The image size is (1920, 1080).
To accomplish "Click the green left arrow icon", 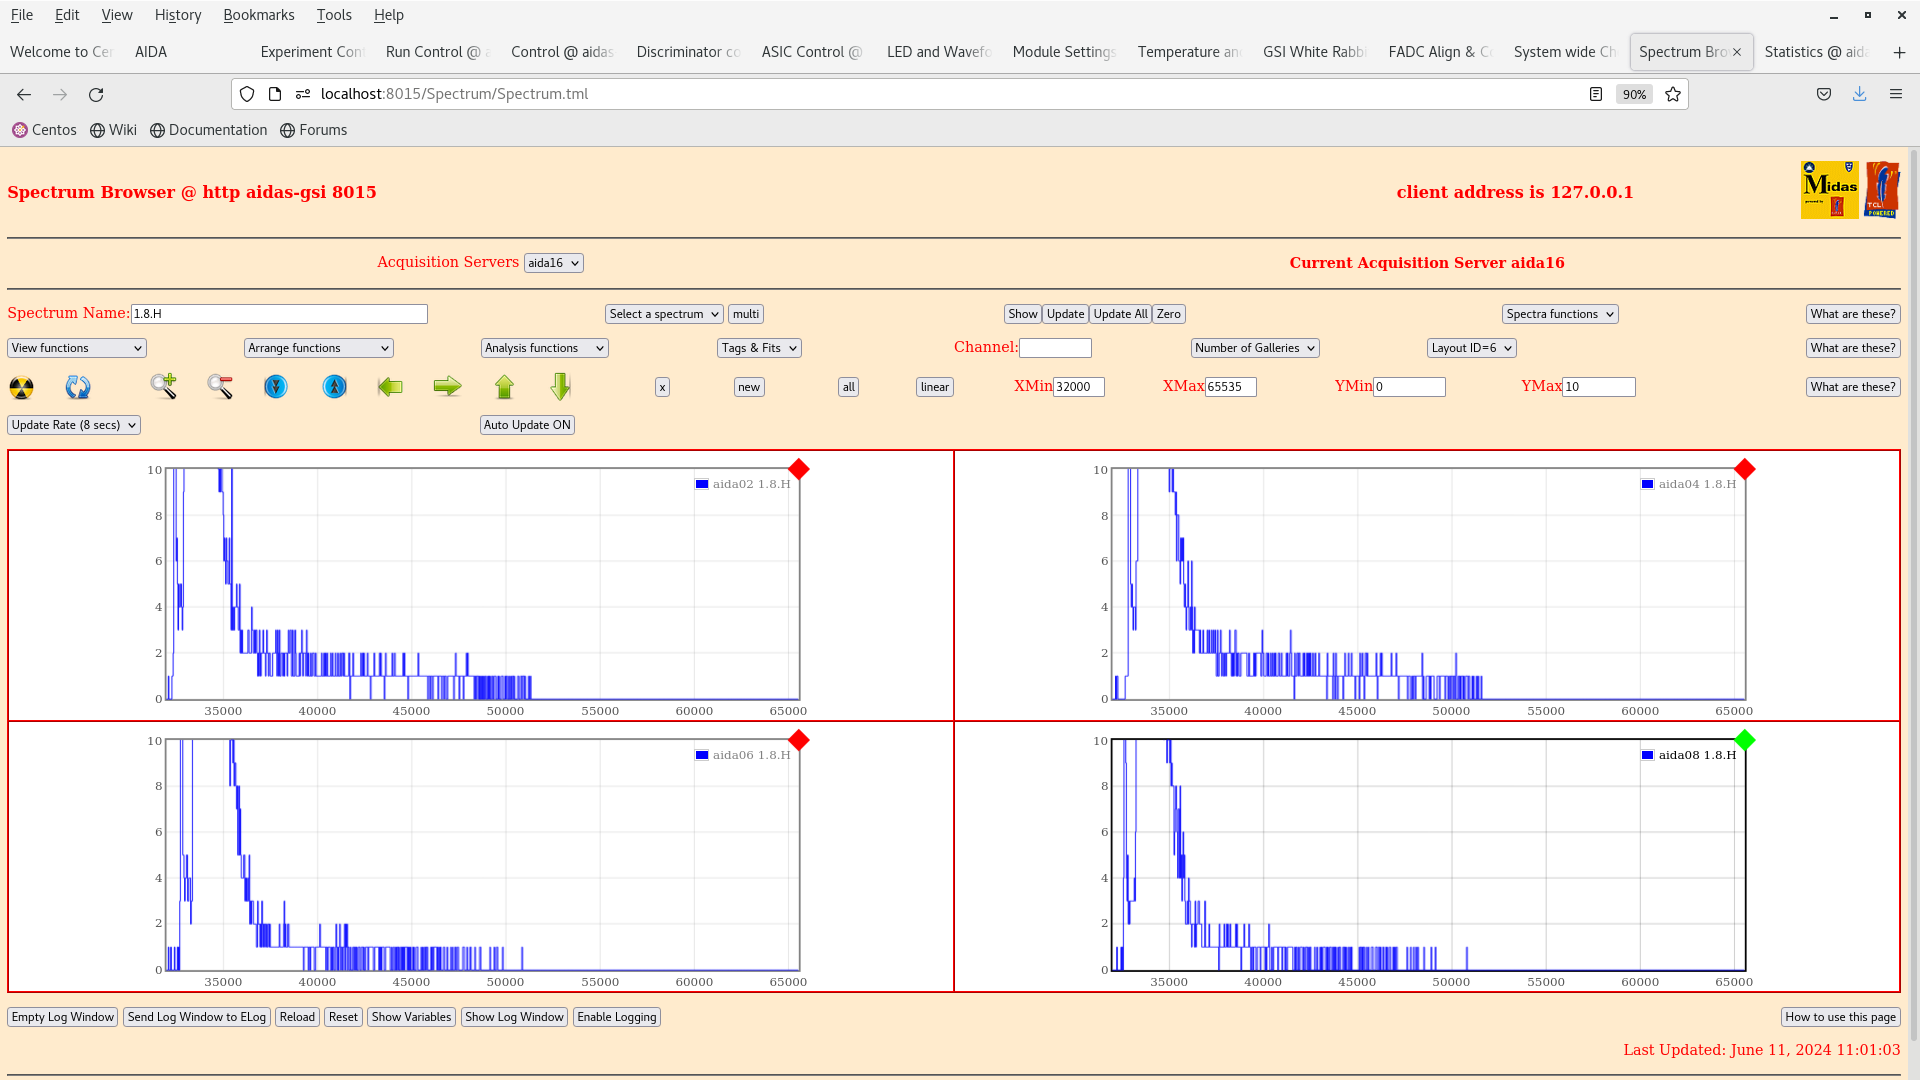I will pos(390,386).
